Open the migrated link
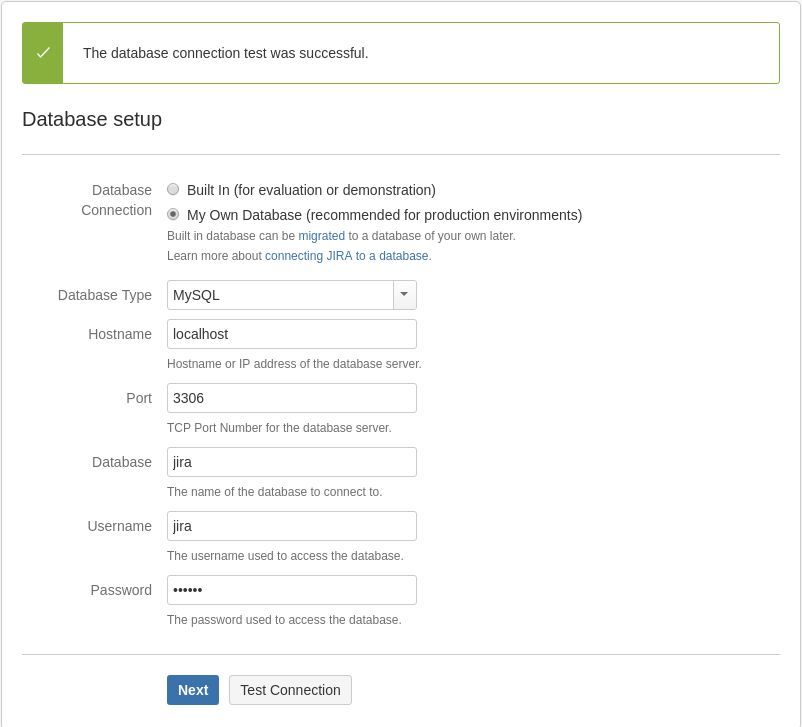Viewport: 802px width, 727px height. point(319,236)
